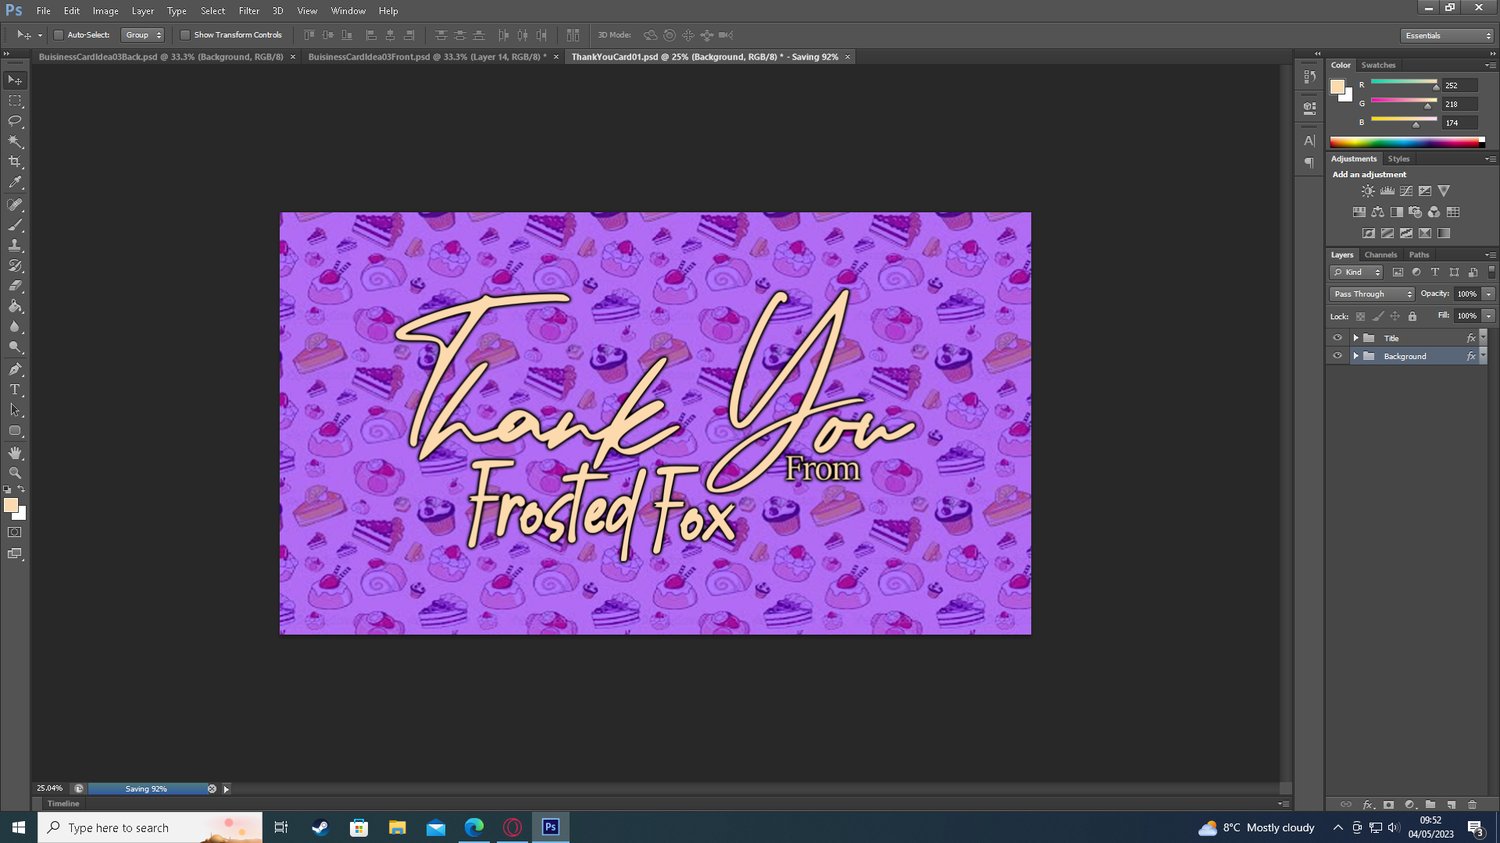Screen dimensions: 1500x843
Task: Select the Zoom tool
Action: click(15, 473)
